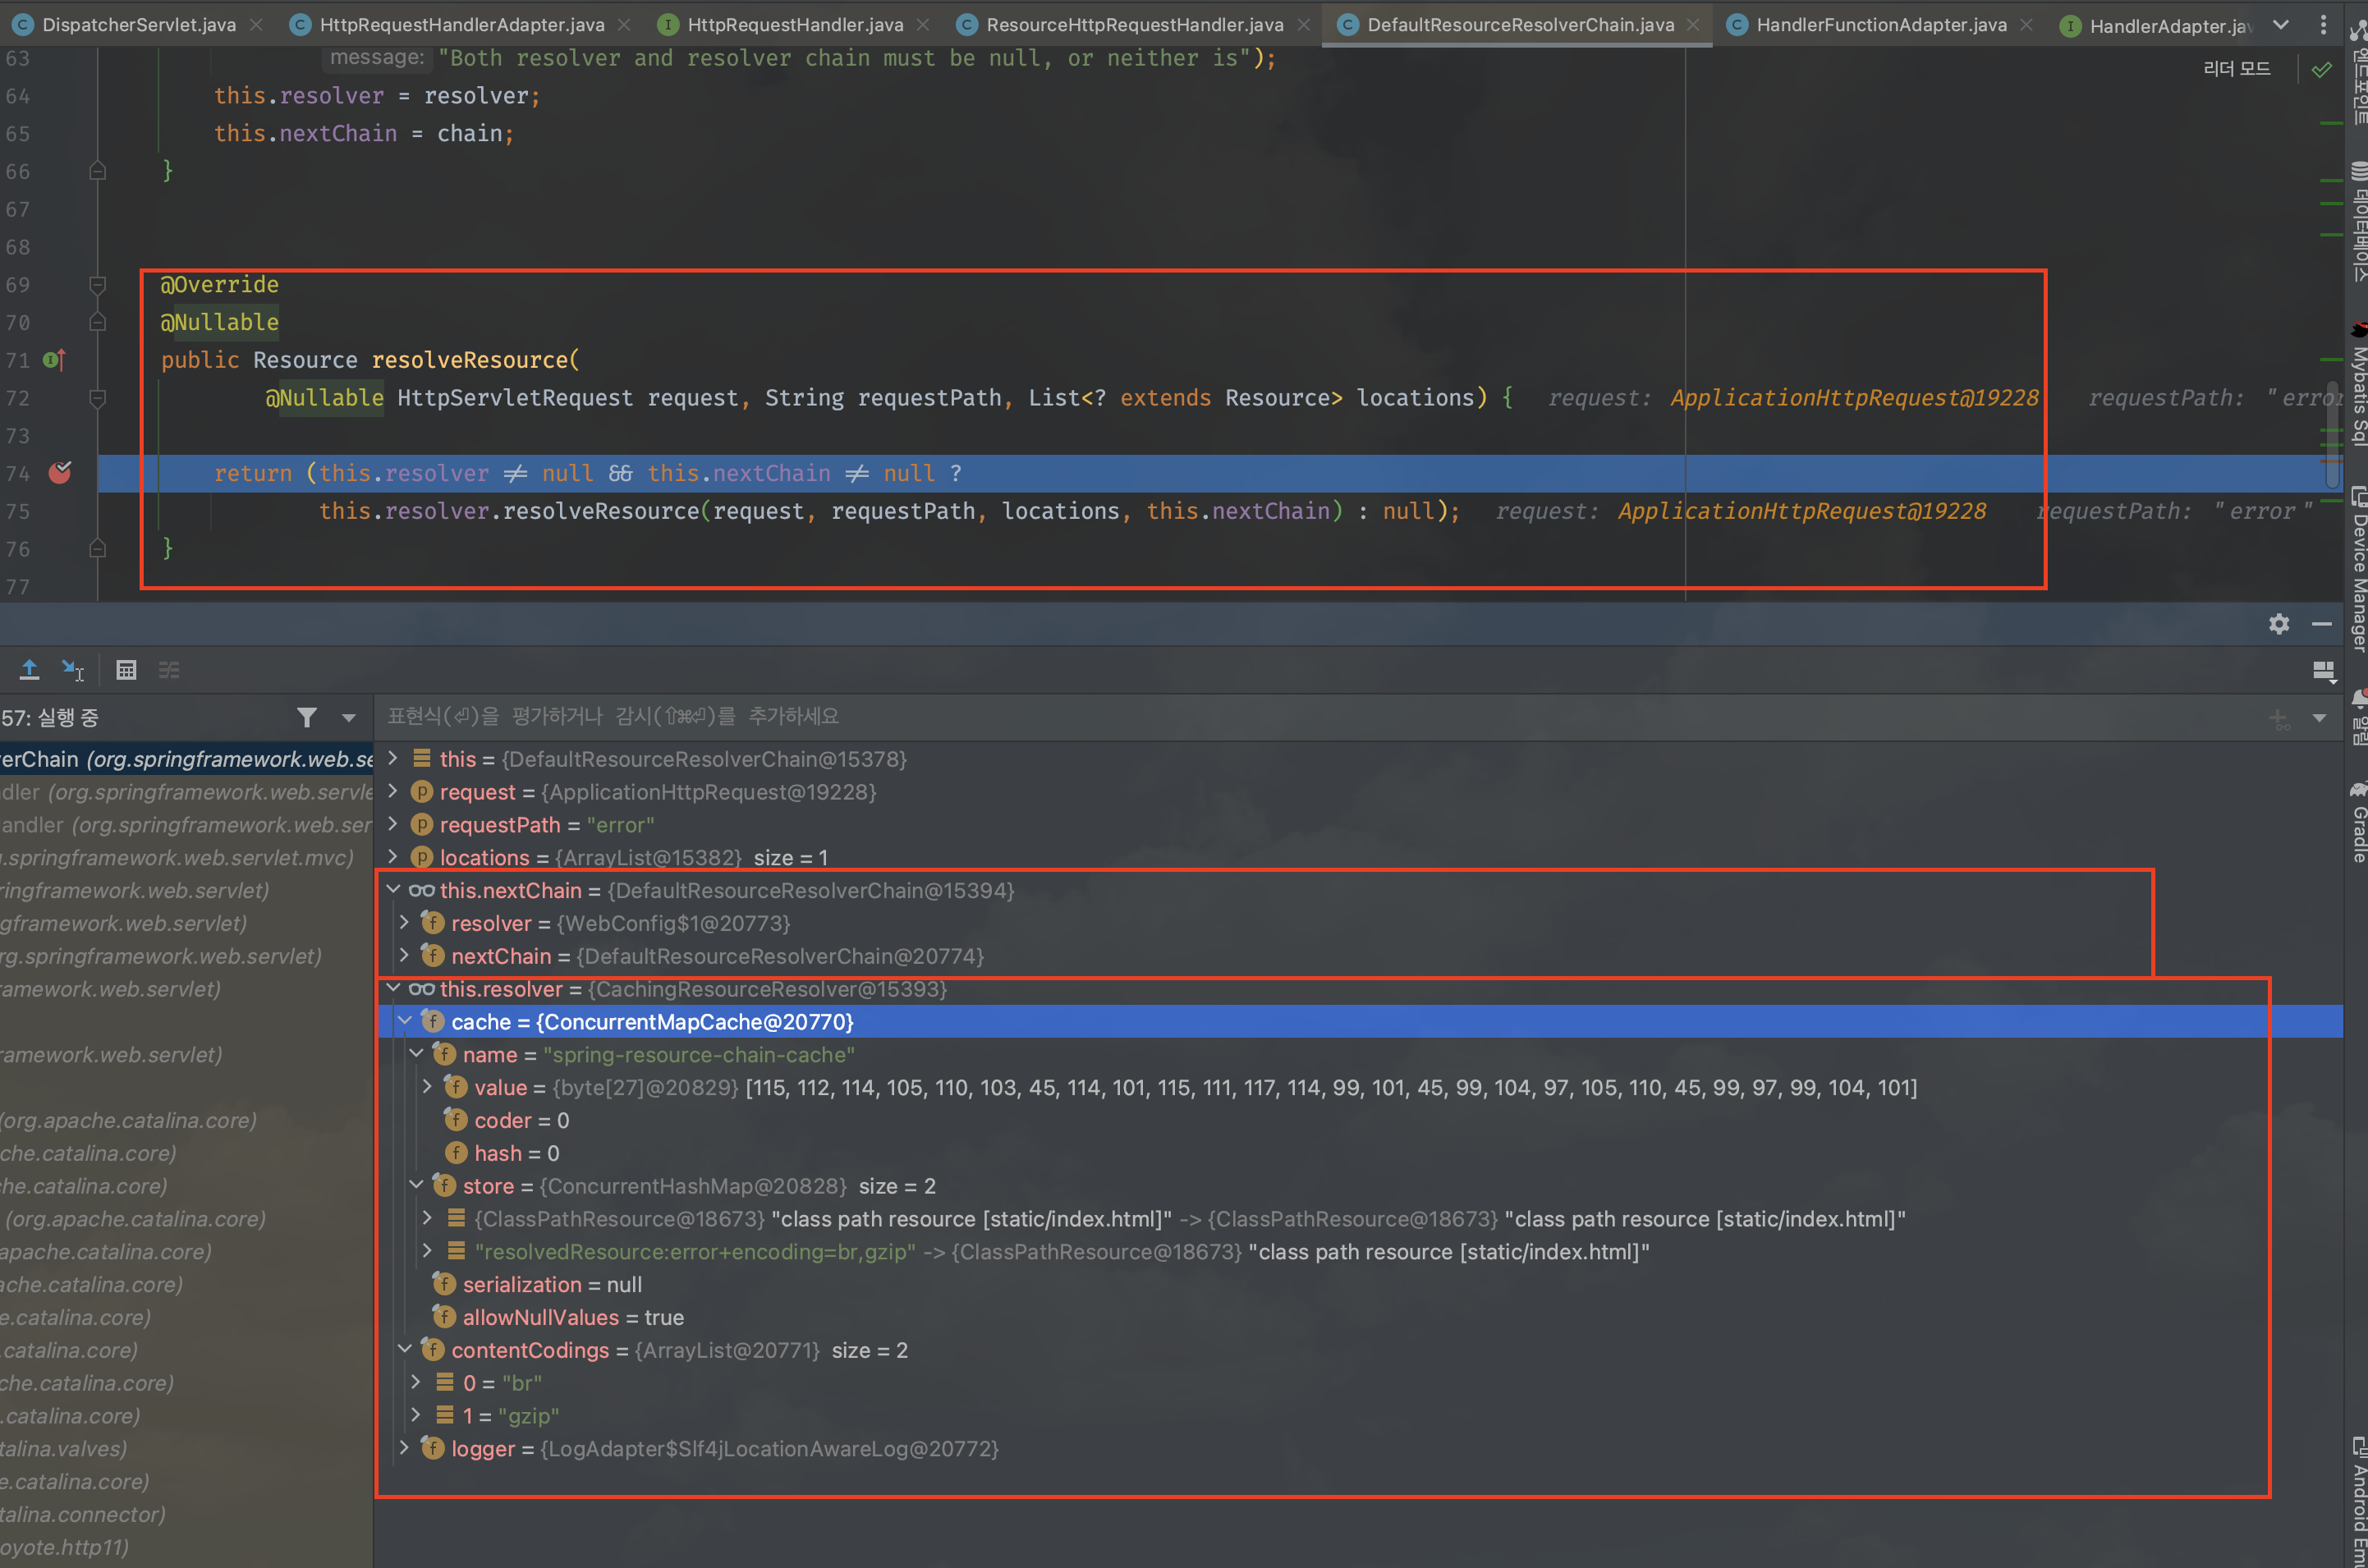
Task: Click the green inspection checkmark icon
Action: click(x=2322, y=69)
